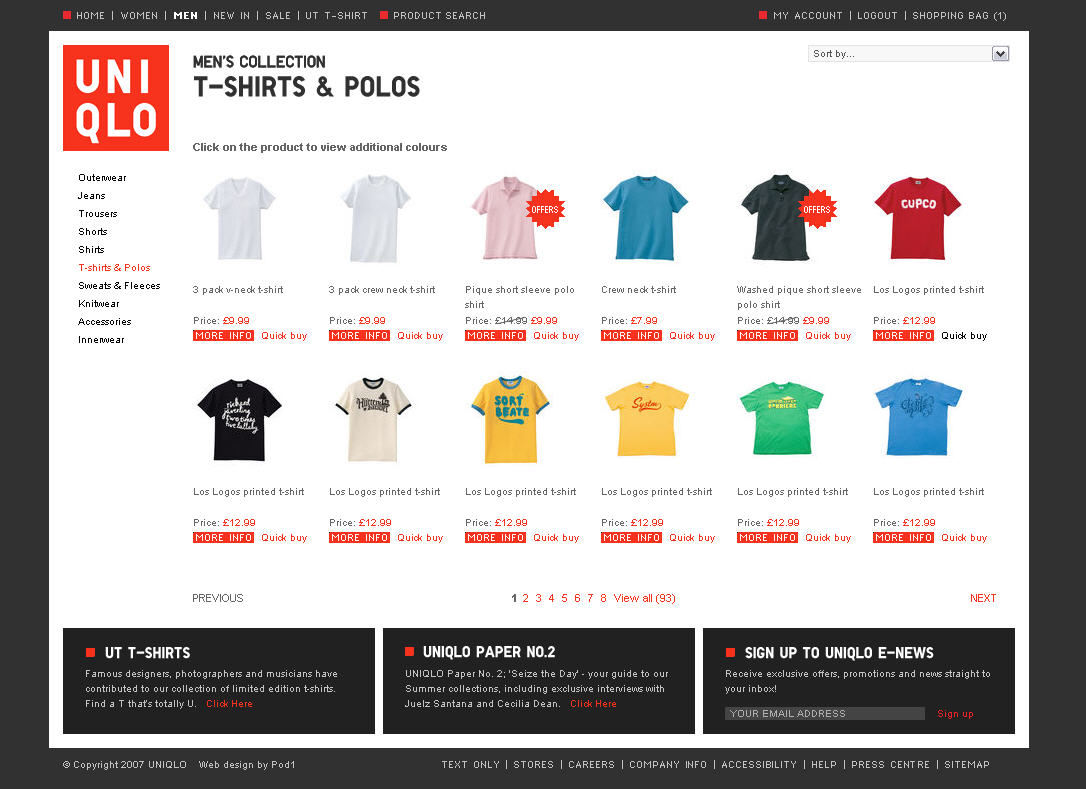This screenshot has height=789, width=1086.
Task: Click the OFFERS badge on dark polo
Action: [x=817, y=209]
